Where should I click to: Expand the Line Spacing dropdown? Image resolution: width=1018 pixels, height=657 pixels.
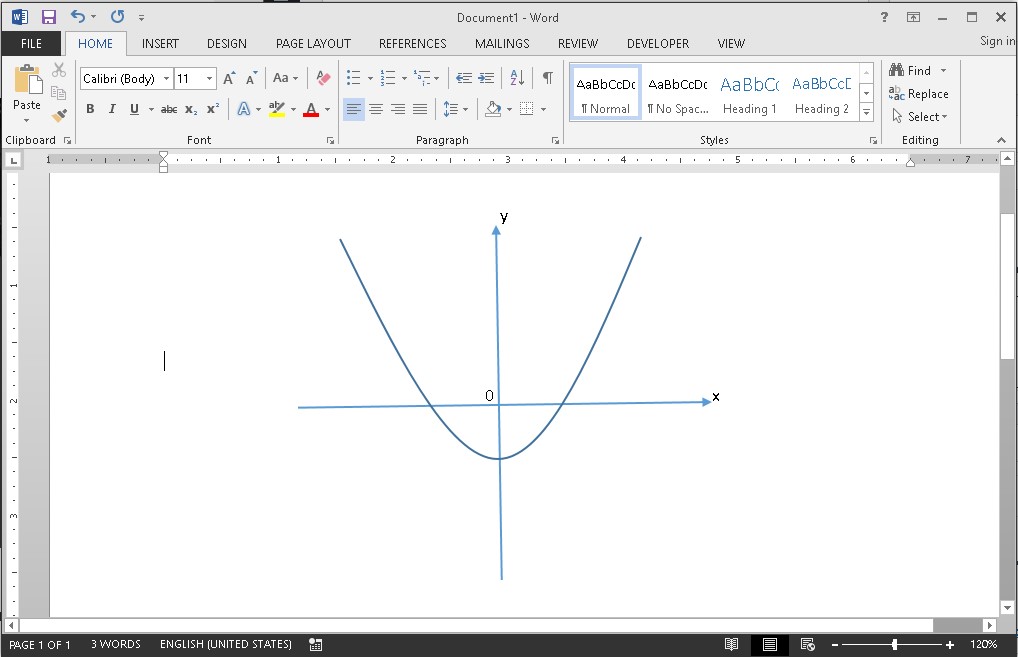pos(464,109)
